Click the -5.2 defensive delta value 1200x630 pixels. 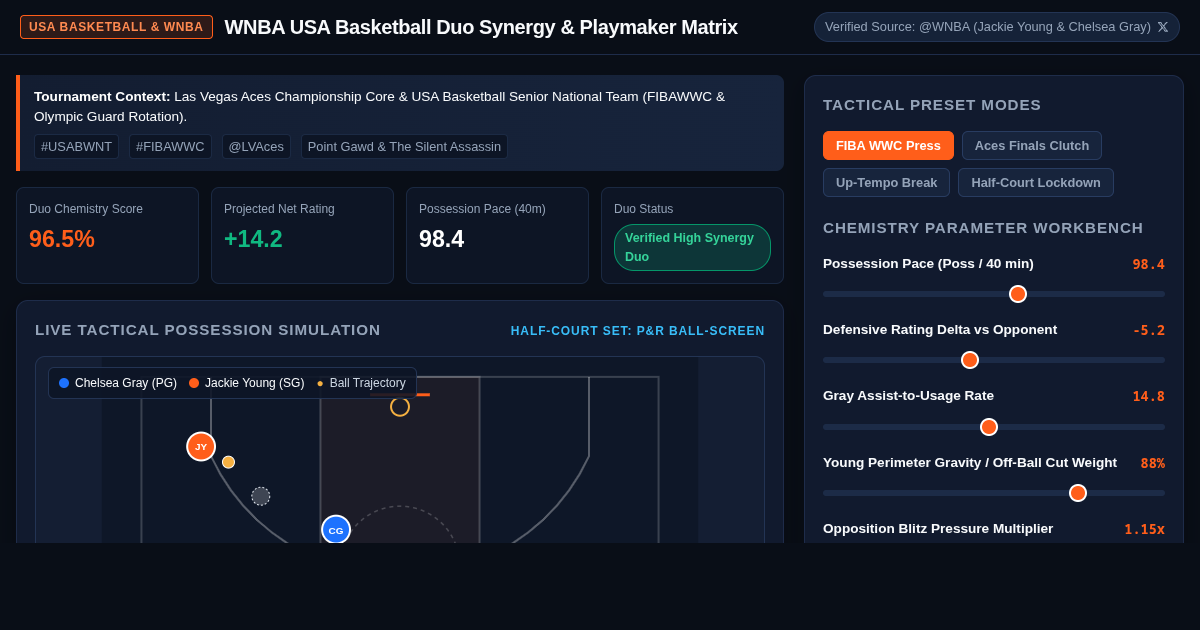tap(1148, 330)
